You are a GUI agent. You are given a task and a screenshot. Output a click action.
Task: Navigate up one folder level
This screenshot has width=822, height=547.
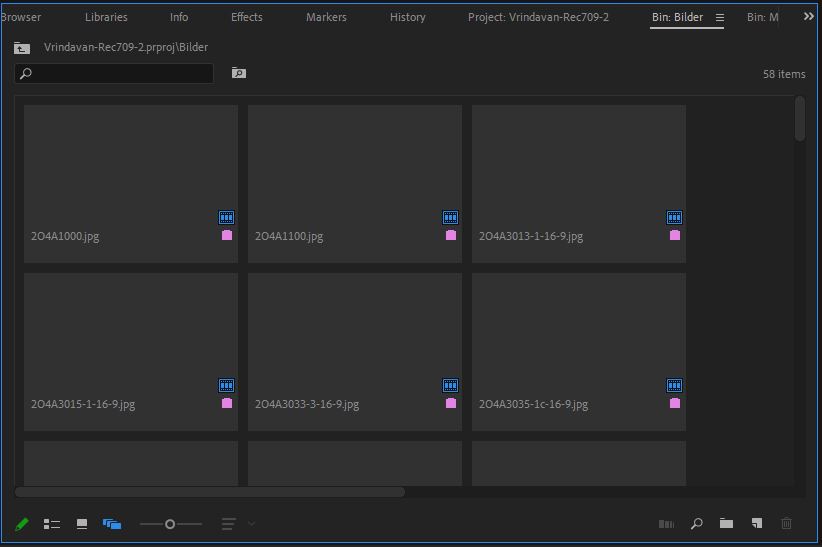(22, 48)
